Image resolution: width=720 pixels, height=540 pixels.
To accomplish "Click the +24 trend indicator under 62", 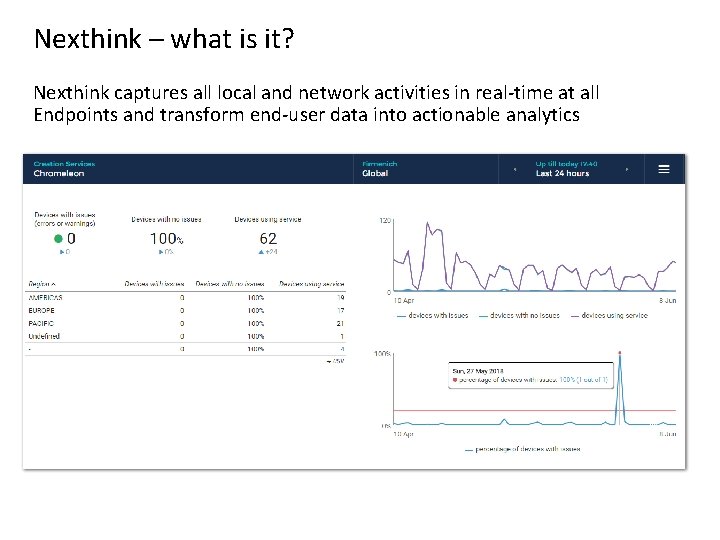I will pos(268,252).
